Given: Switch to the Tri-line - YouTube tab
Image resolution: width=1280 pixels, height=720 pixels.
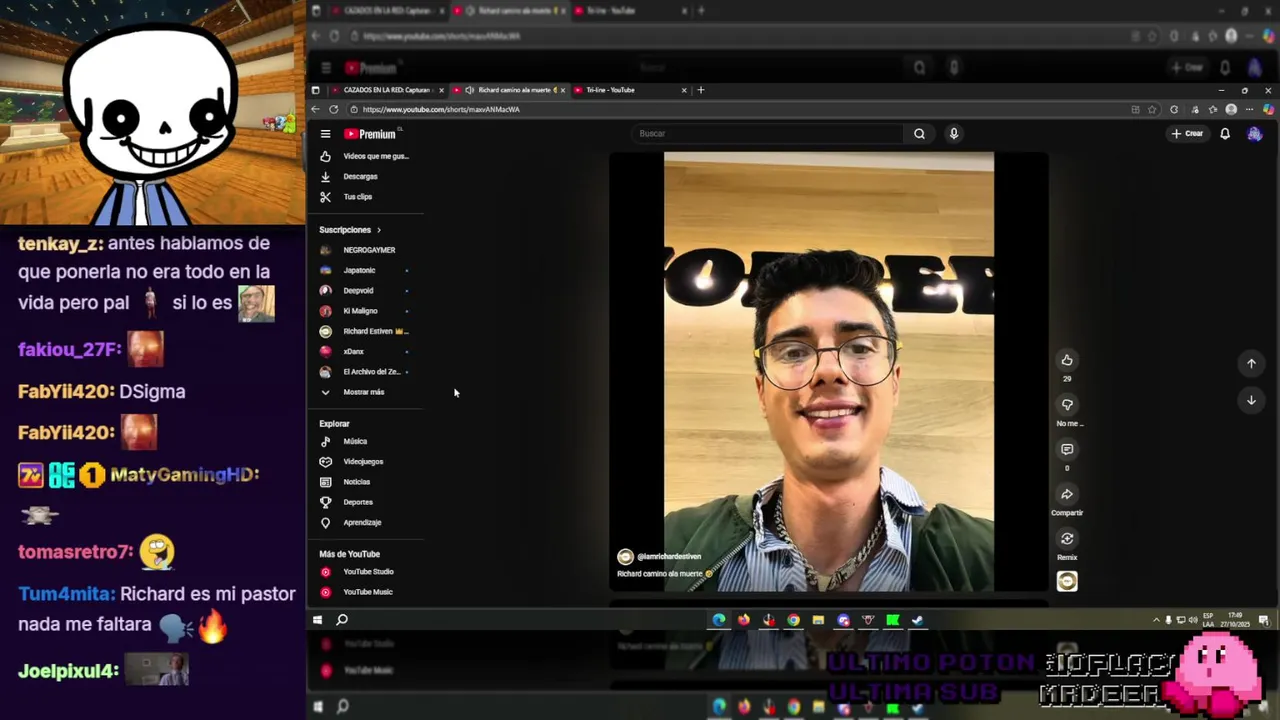Looking at the screenshot, I should [x=628, y=90].
